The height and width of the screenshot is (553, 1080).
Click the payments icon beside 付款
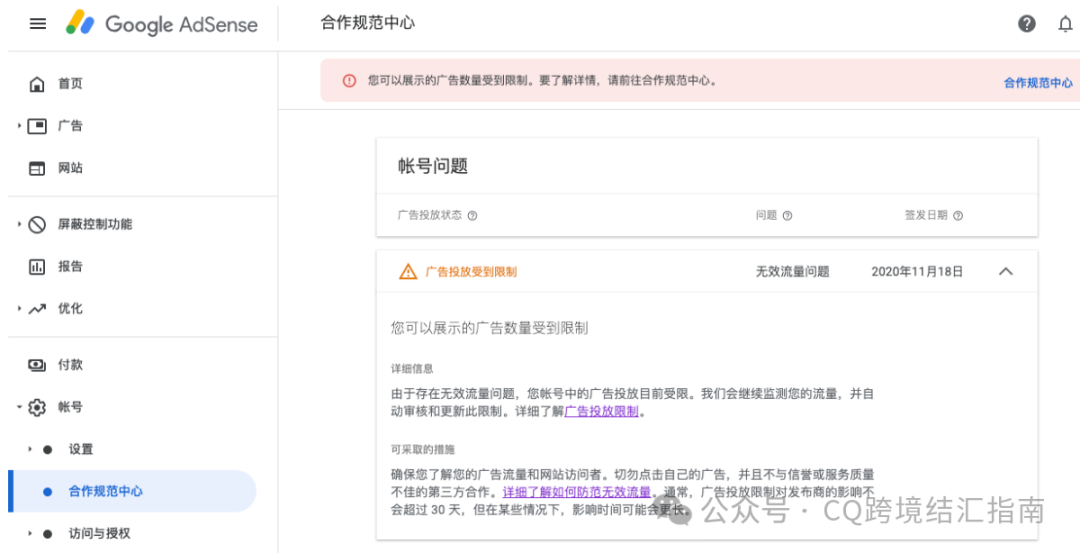pyautogui.click(x=37, y=365)
